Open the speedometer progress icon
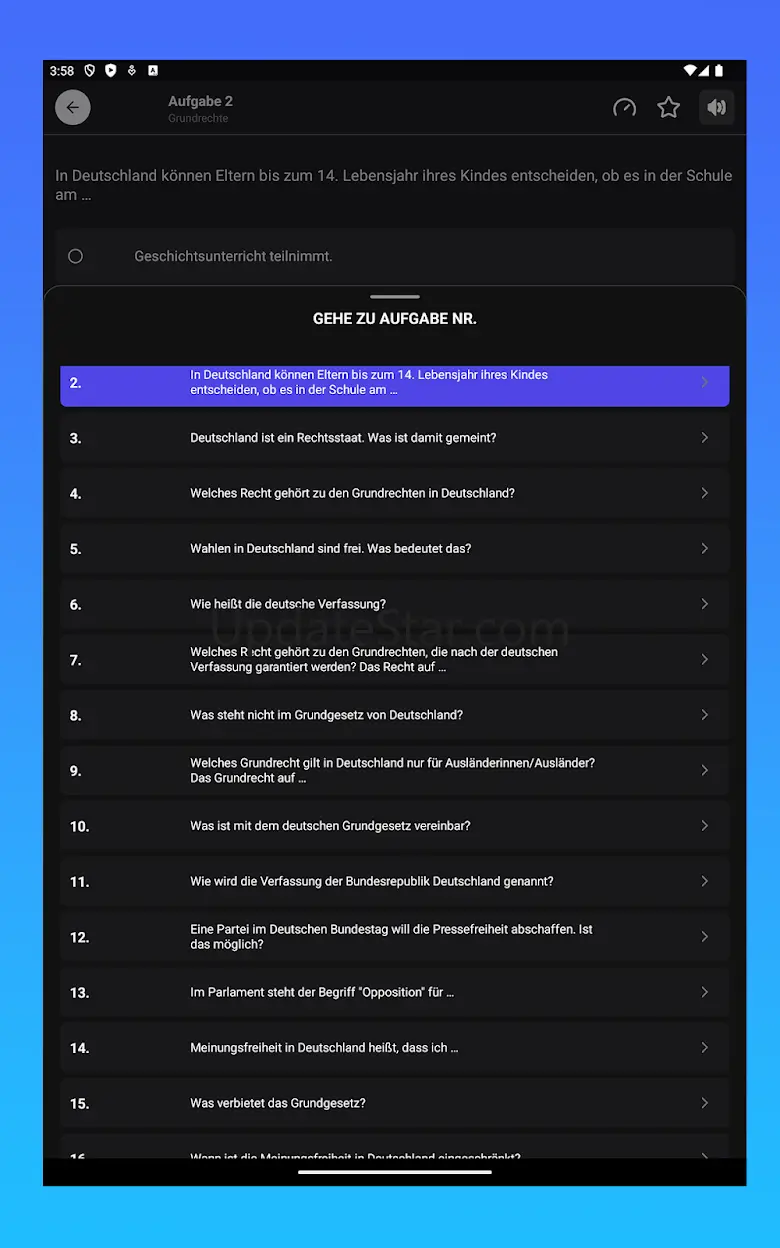The image size is (780, 1248). coord(624,107)
